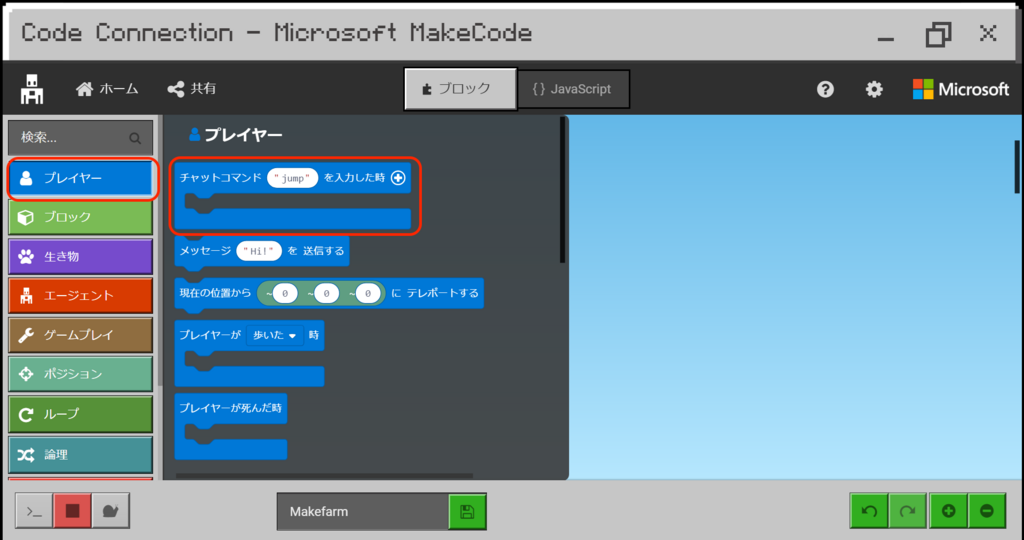Select the エージェント category
This screenshot has height=540, width=1024.
point(80,295)
